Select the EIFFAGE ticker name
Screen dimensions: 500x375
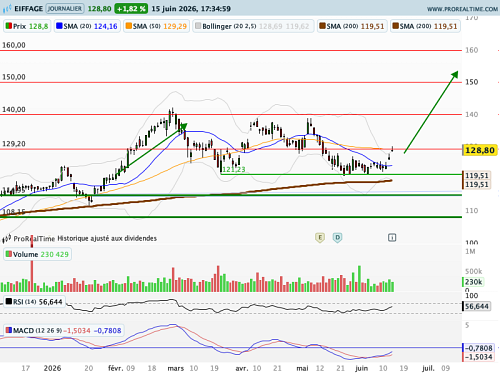pos(28,9)
